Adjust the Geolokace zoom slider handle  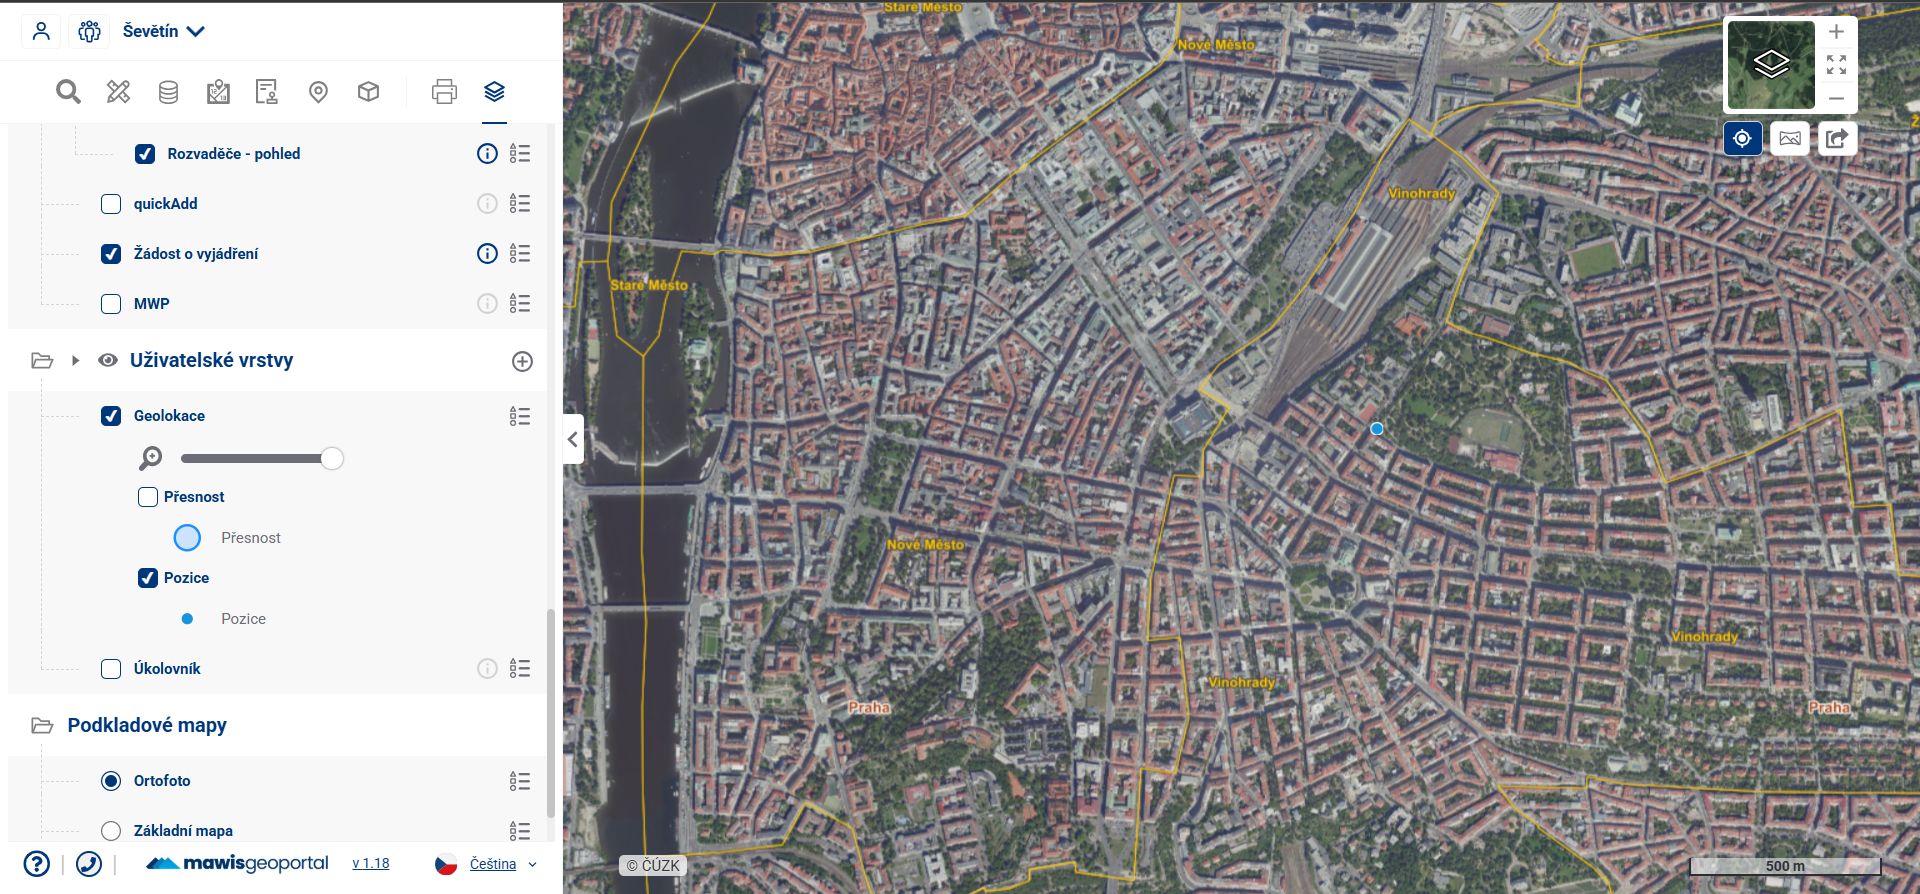(x=332, y=458)
